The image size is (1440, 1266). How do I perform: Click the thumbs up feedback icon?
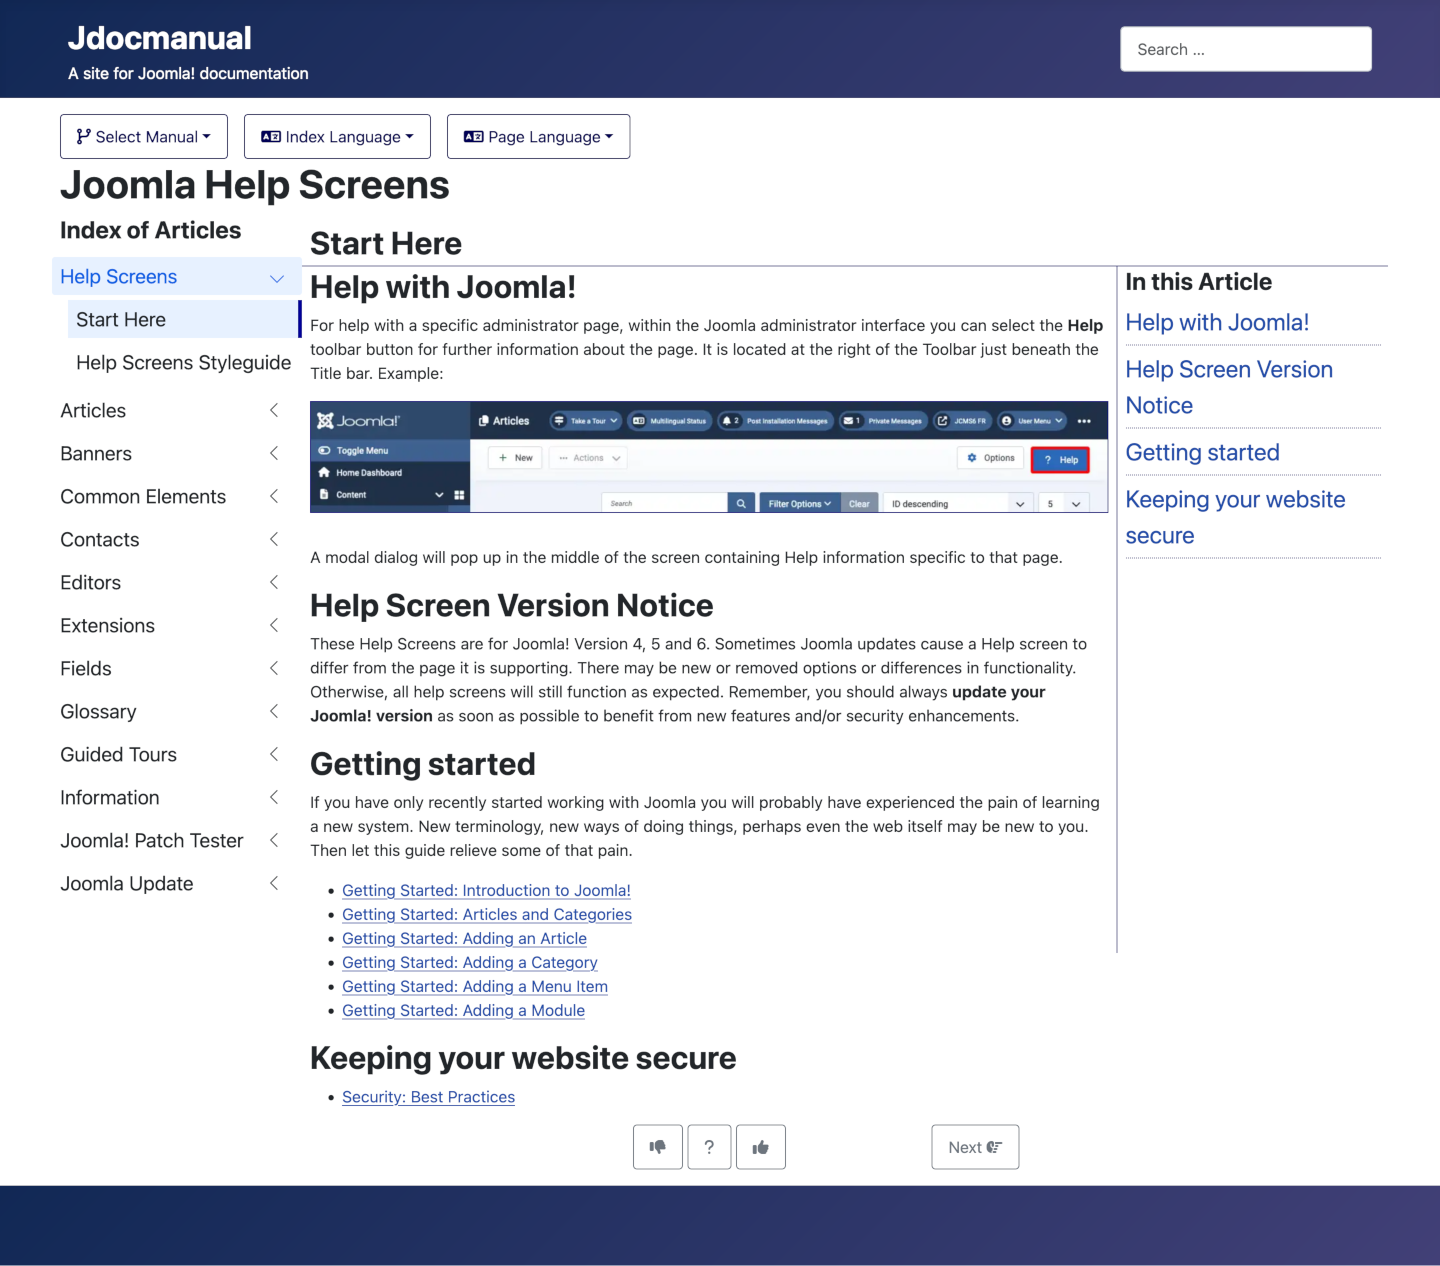tap(761, 1147)
